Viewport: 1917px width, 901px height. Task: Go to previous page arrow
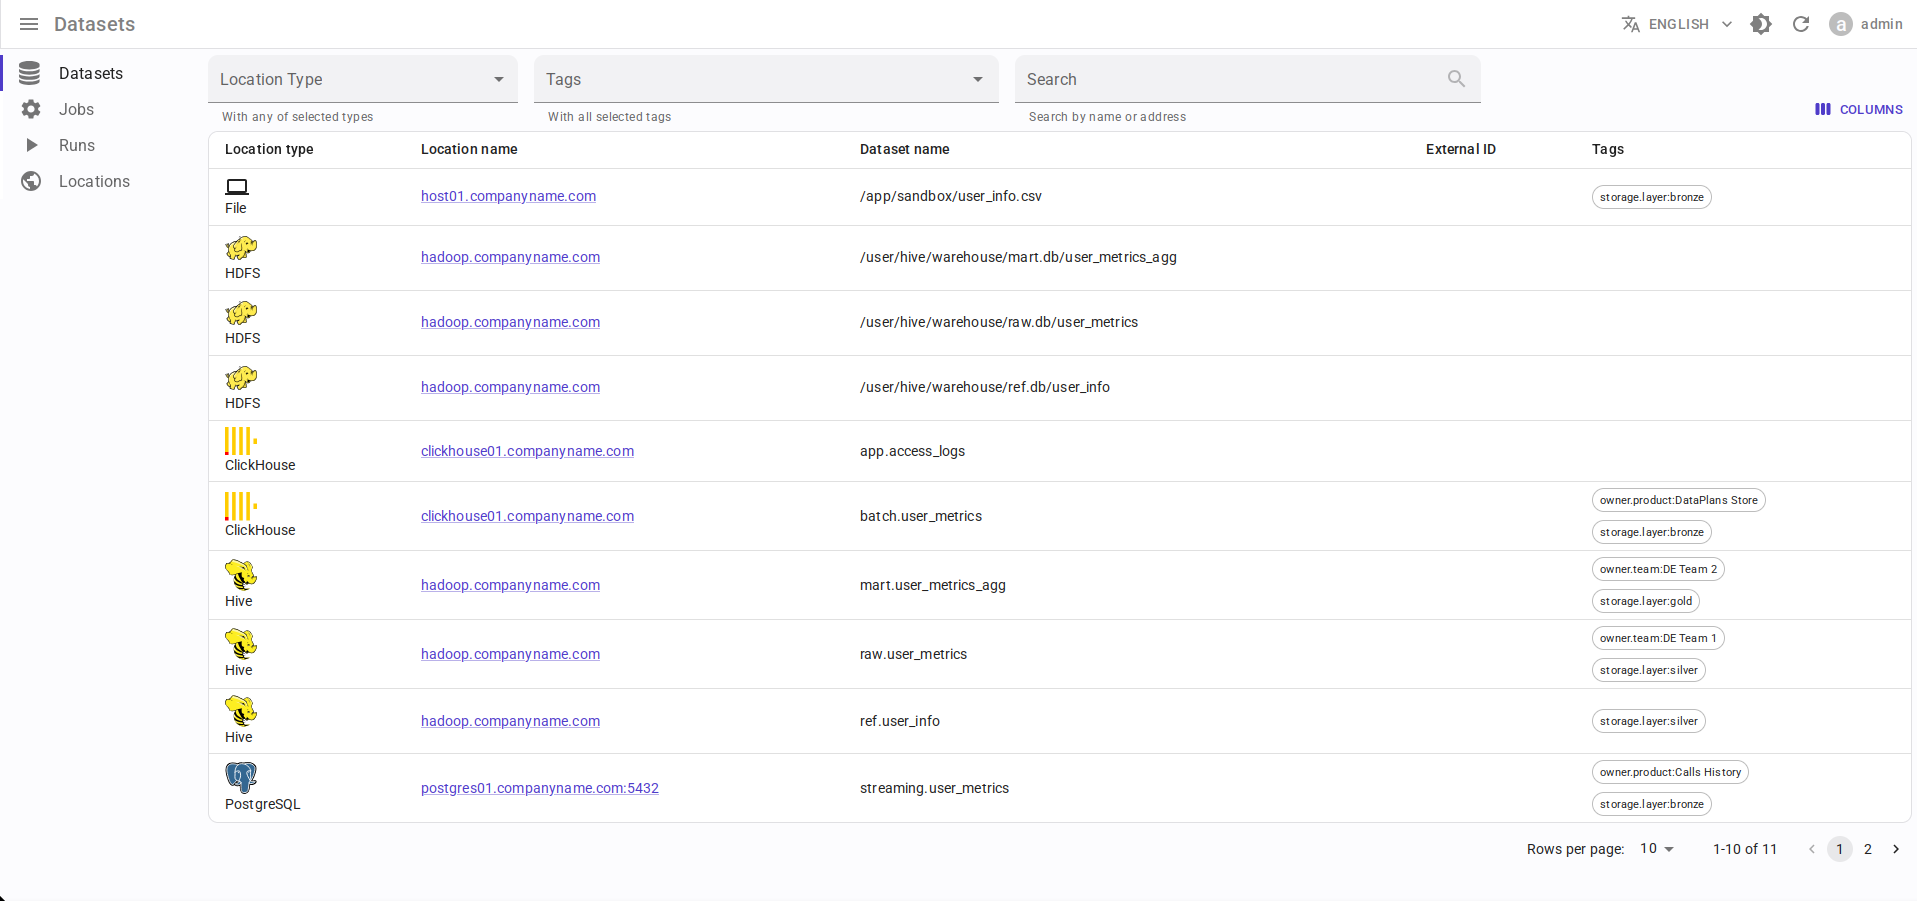tap(1812, 849)
